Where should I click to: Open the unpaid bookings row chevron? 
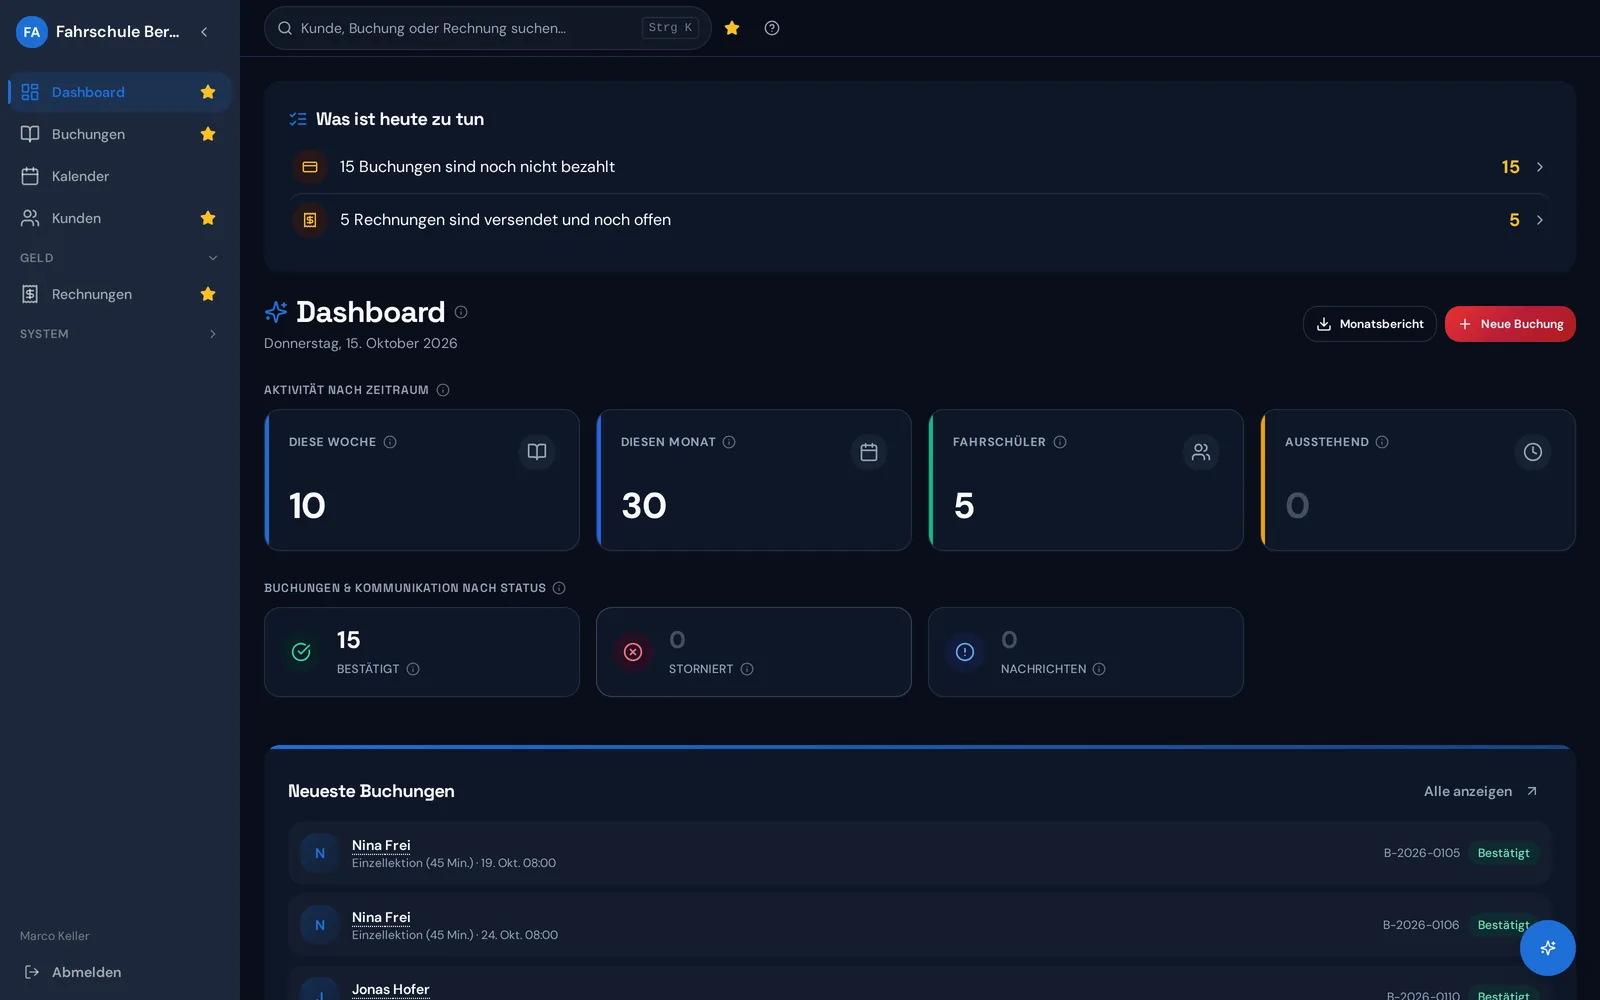1540,167
